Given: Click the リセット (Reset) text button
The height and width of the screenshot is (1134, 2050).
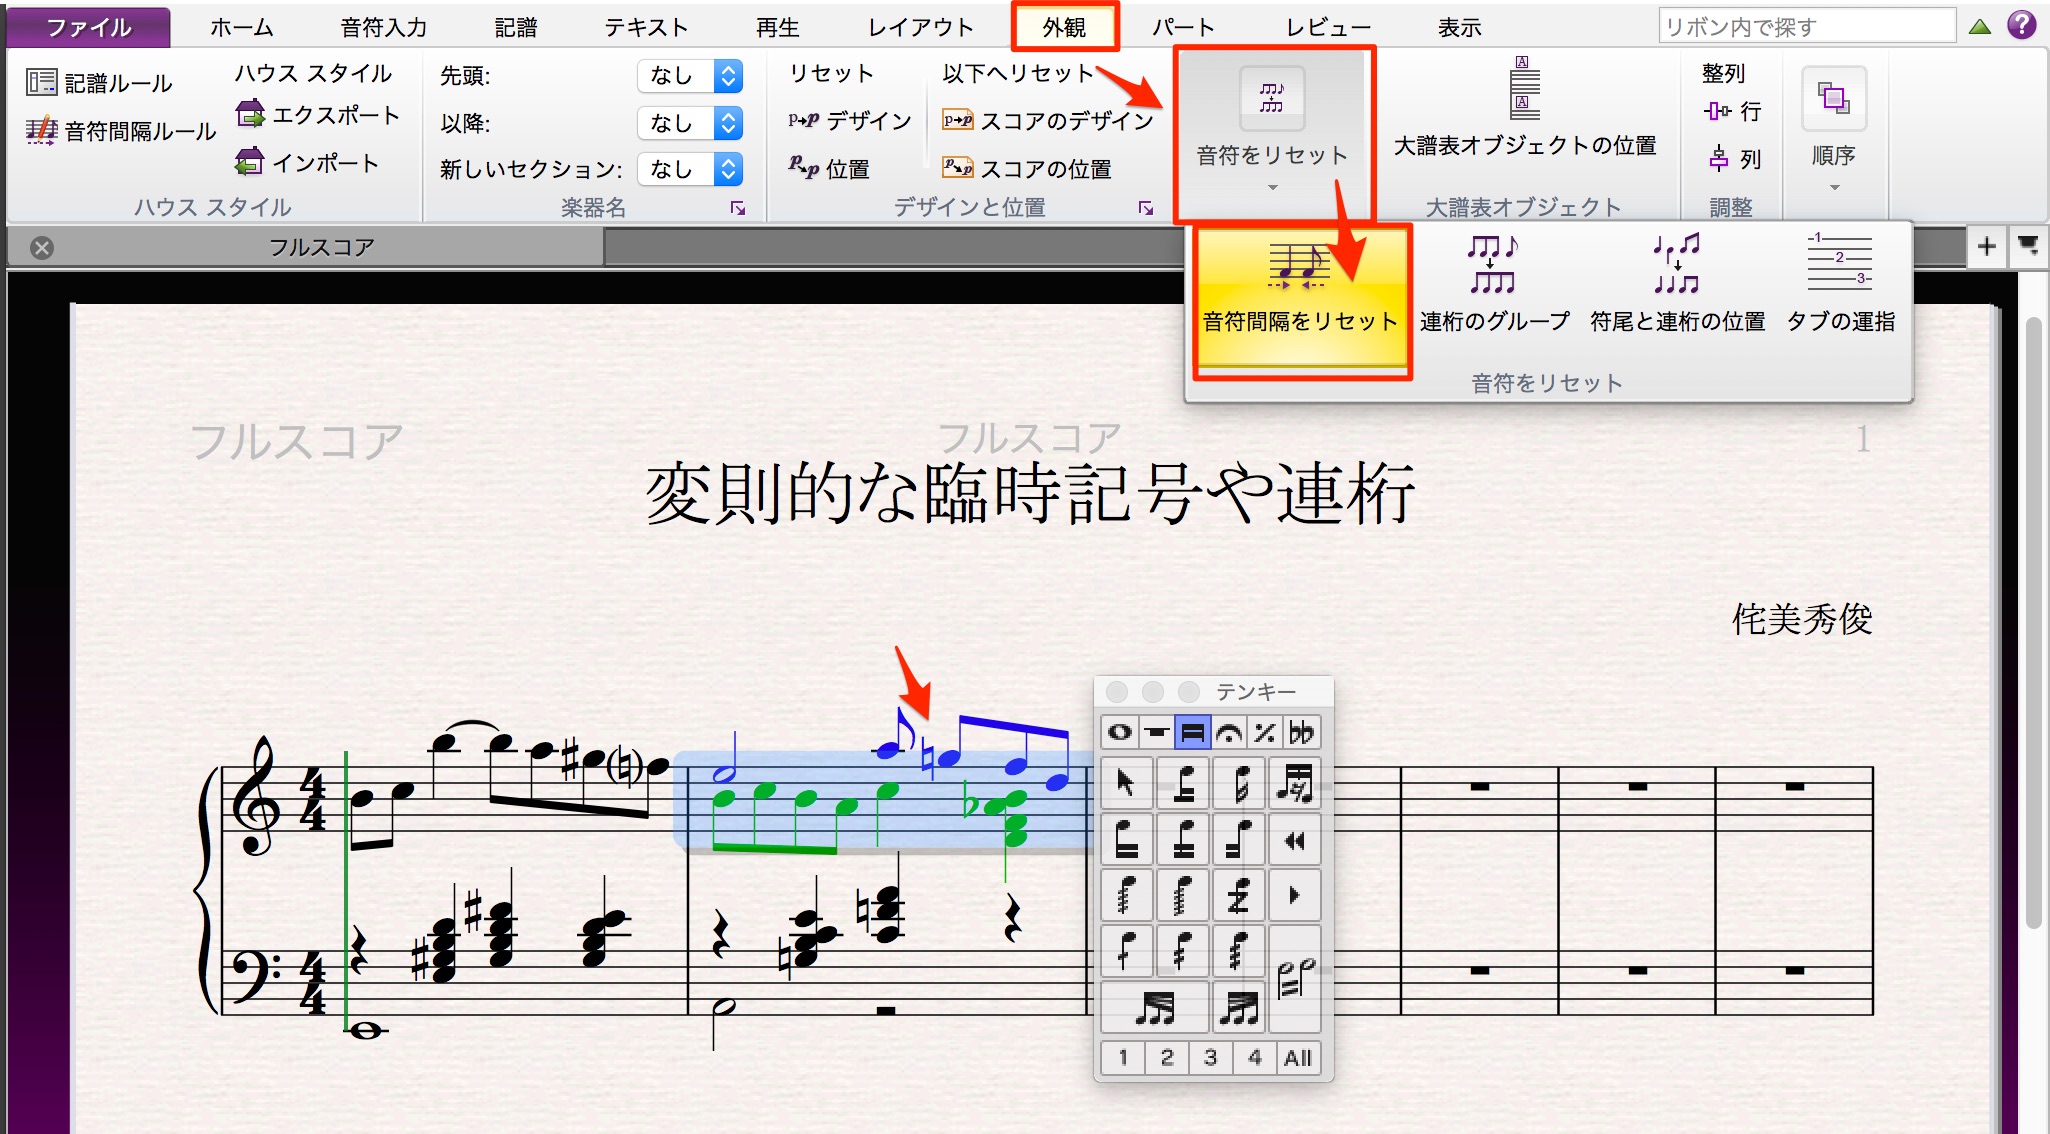Looking at the screenshot, I should point(831,73).
